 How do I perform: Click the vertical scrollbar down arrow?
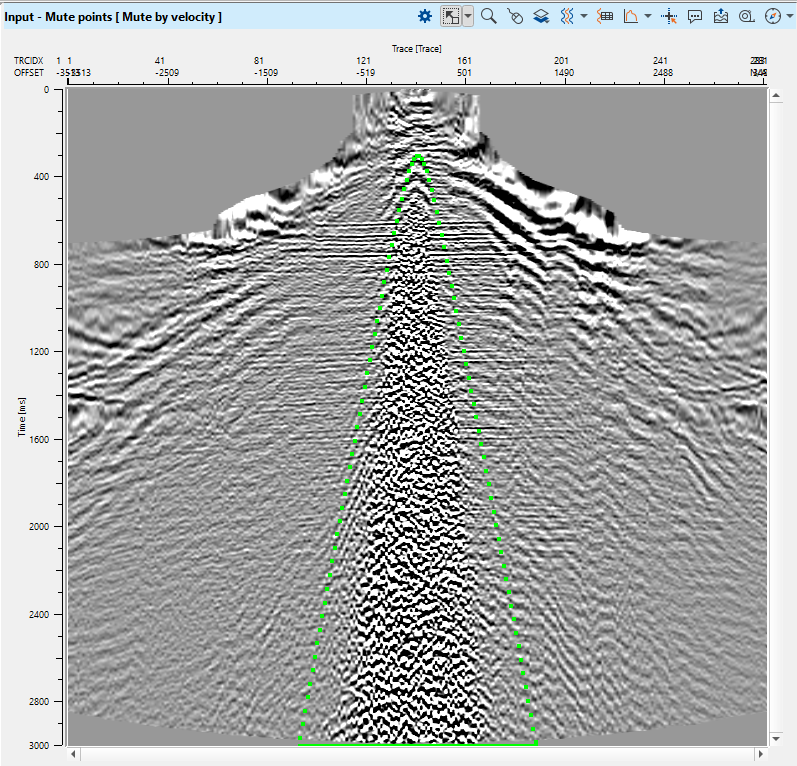776,739
